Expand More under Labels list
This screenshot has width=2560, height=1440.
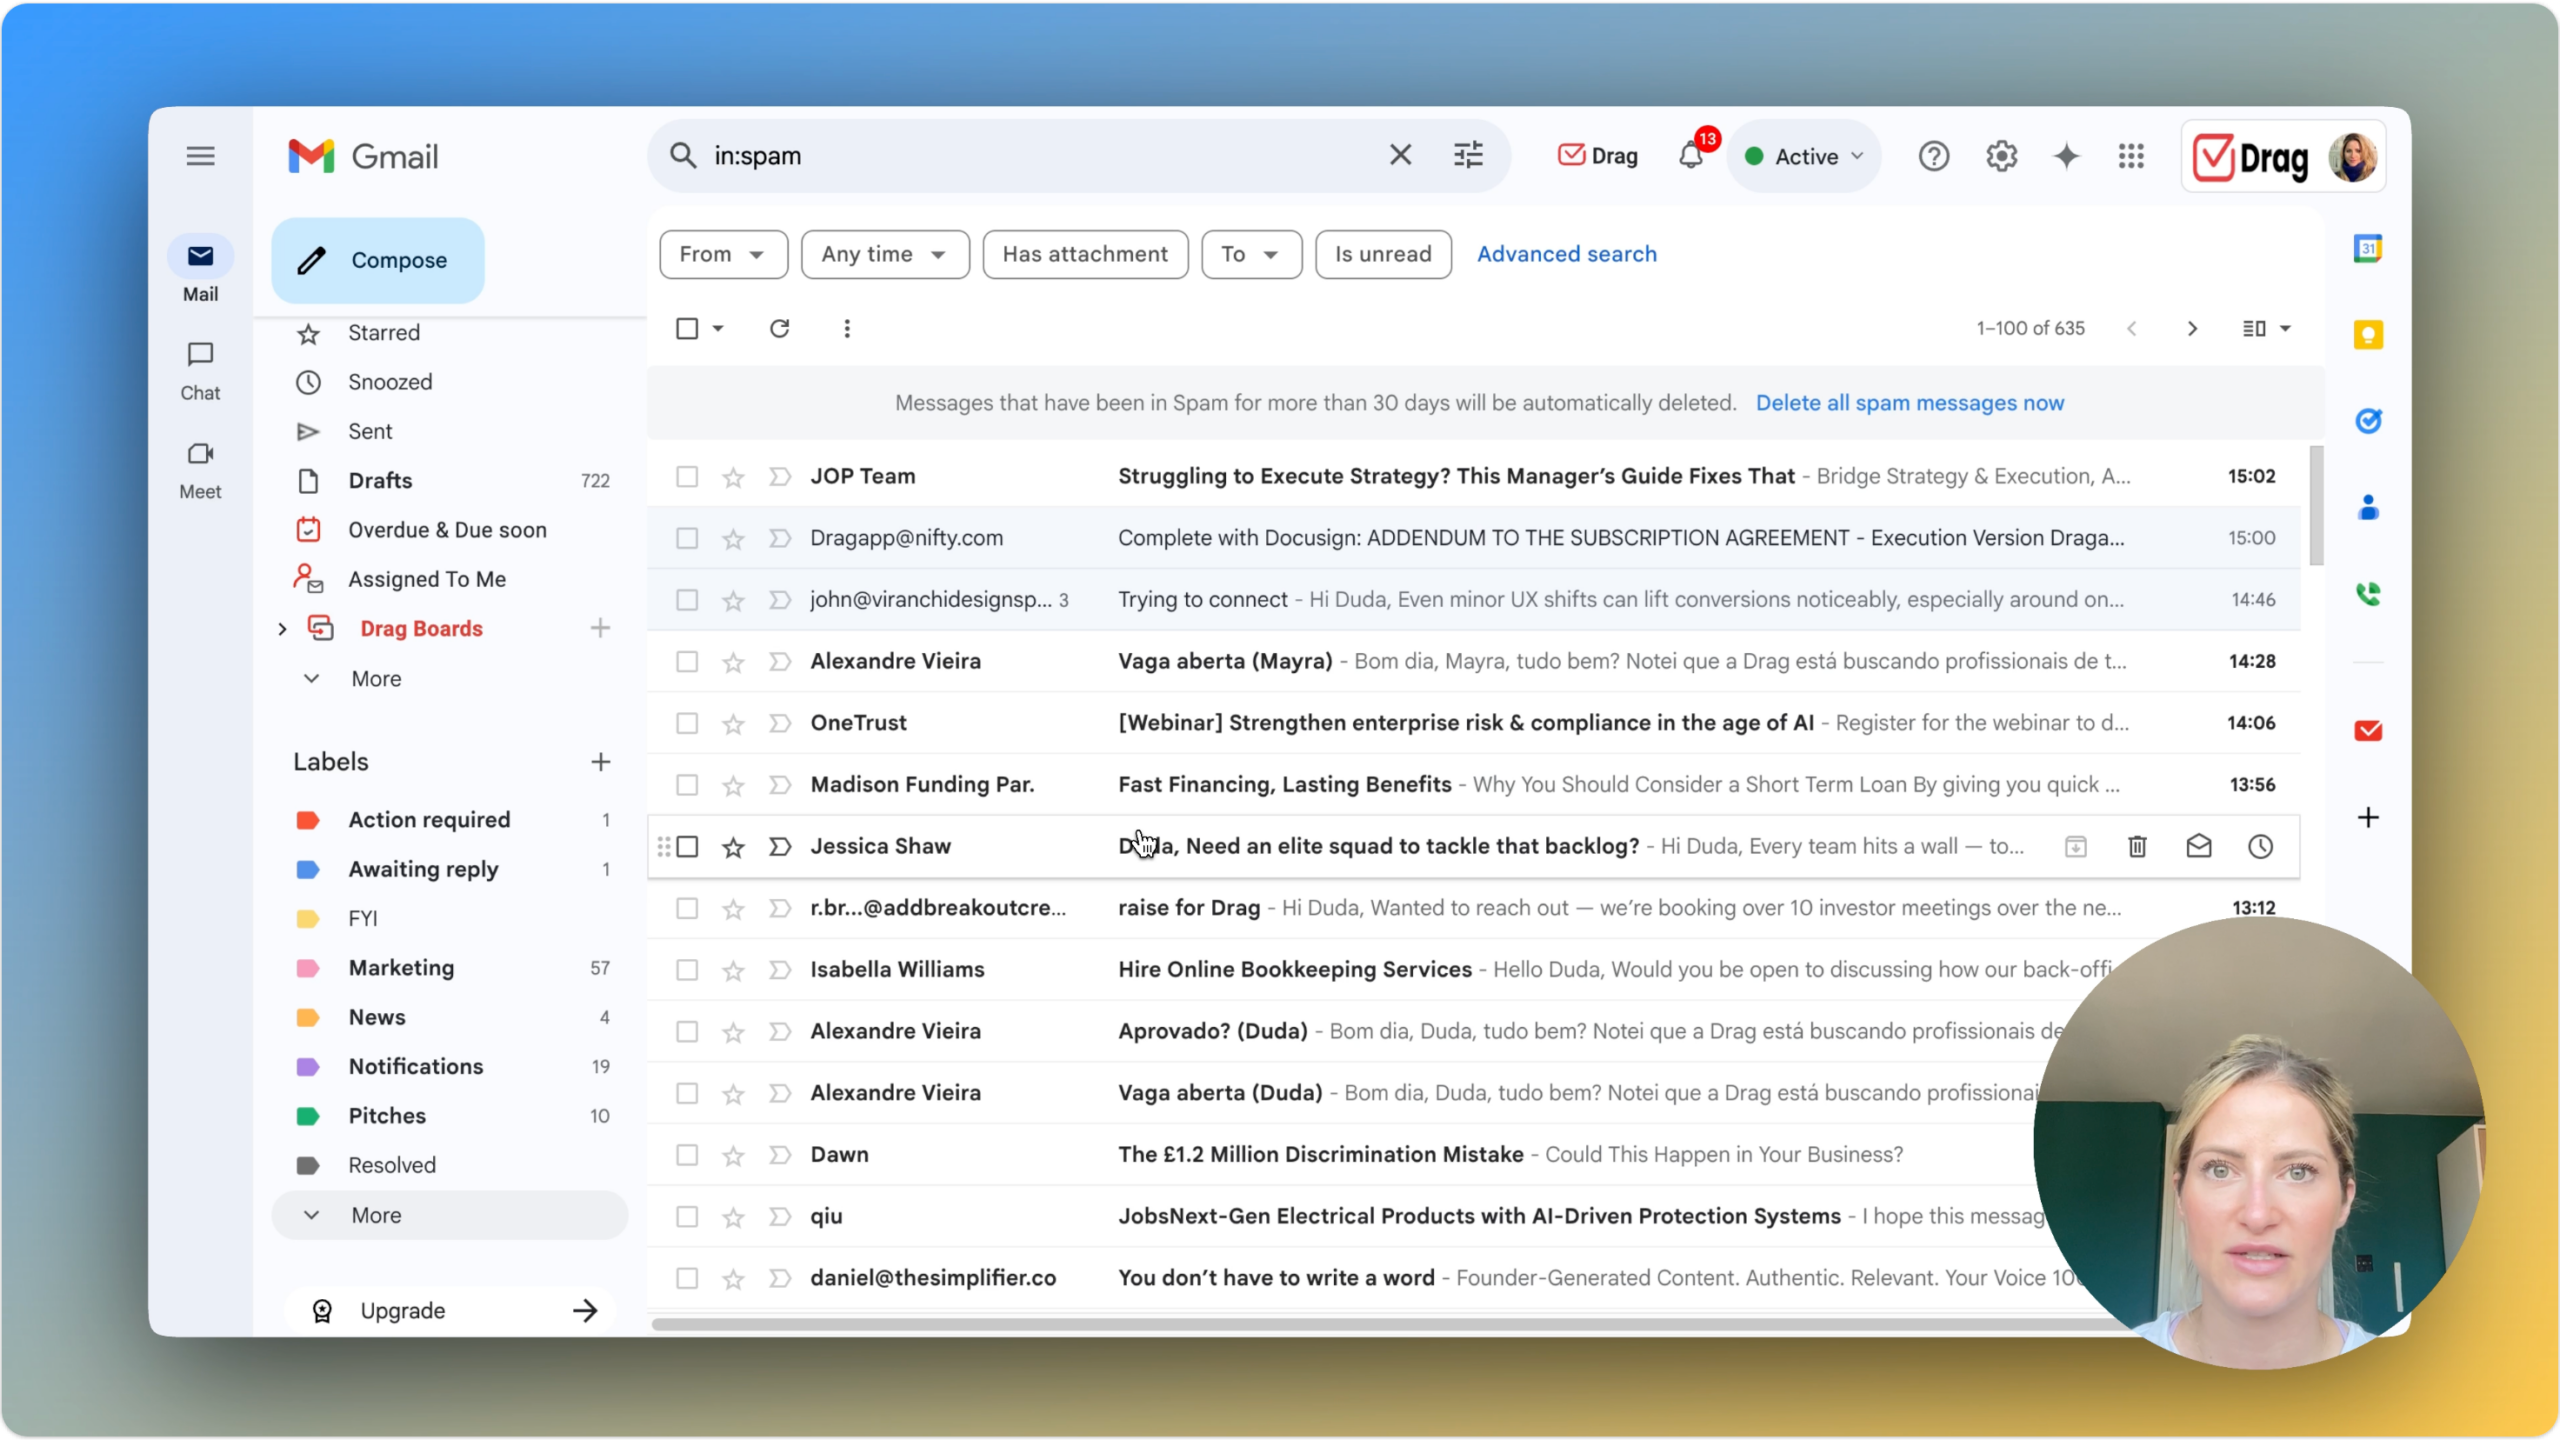449,1215
